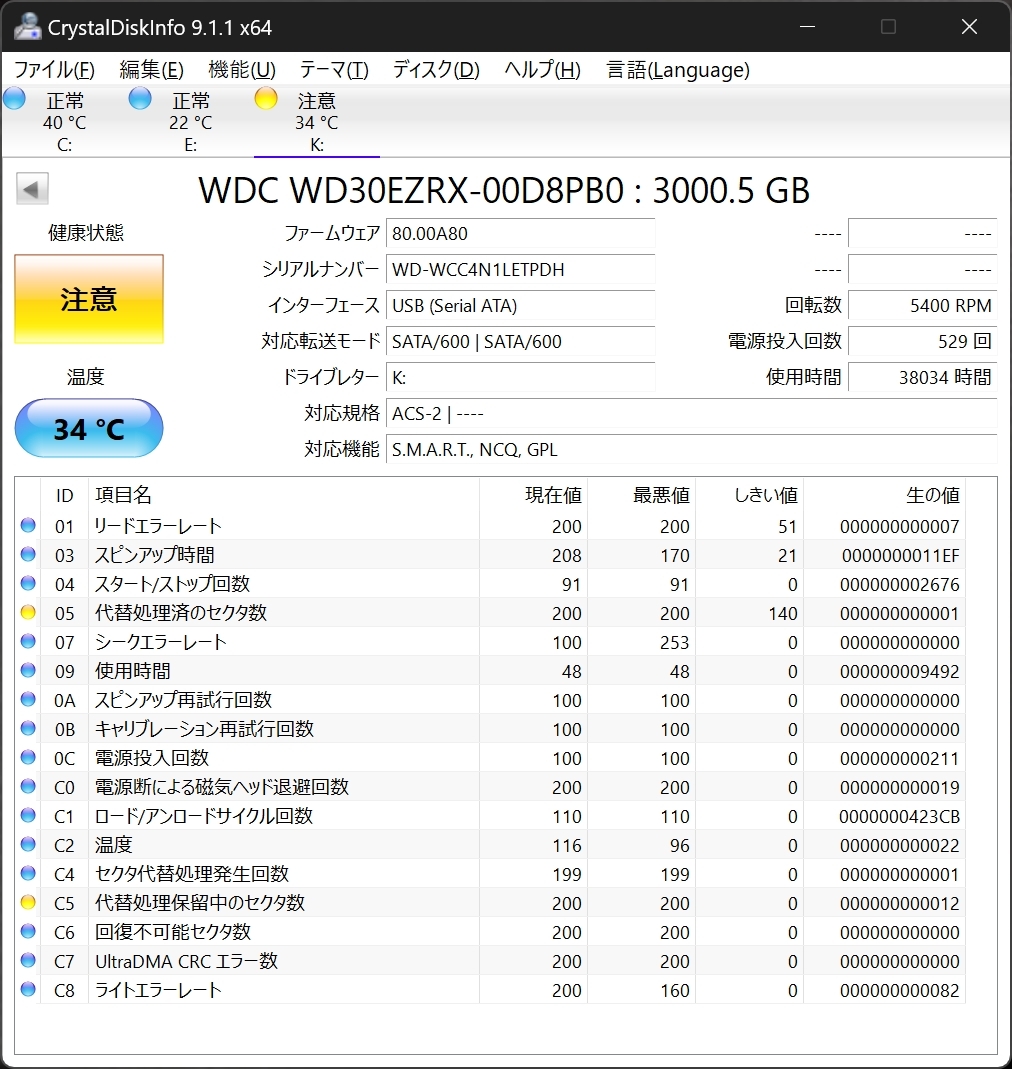The width and height of the screenshot is (1012, 1069).
Task: Click the status dot for row 01 リードエラーレート
Action: (x=28, y=526)
